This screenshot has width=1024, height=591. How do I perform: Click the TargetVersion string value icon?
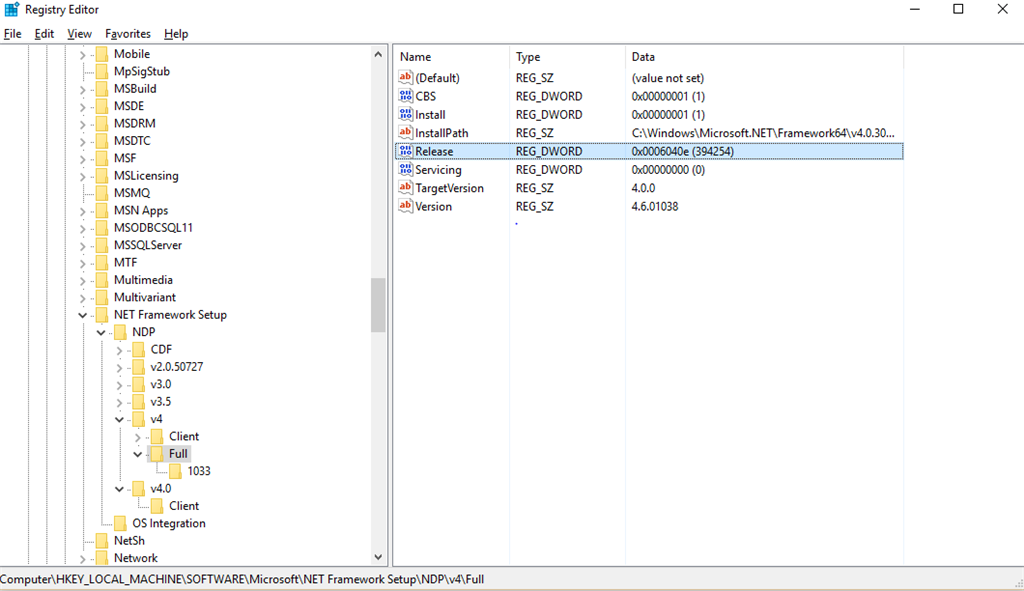tap(406, 187)
